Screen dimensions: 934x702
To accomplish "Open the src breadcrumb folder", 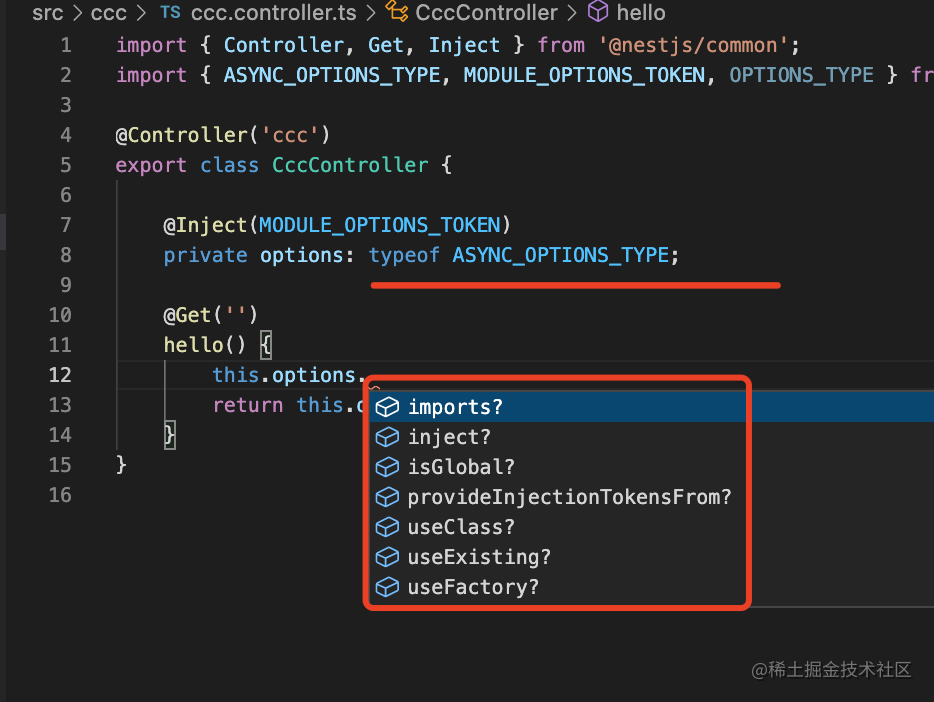I will tap(47, 13).
